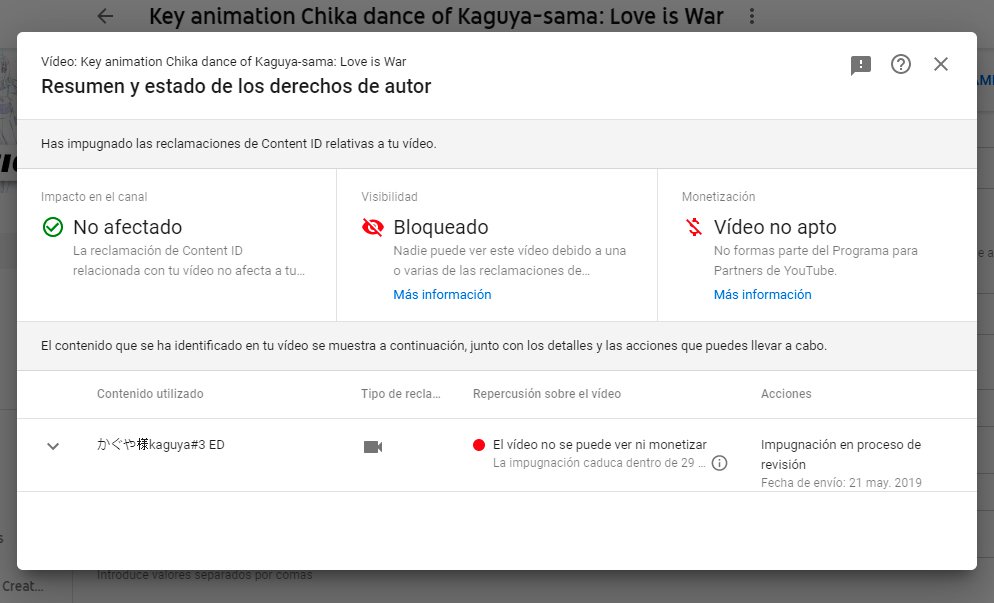The width and height of the screenshot is (994, 603).
Task: Click the send feedback icon in dialog header
Action: point(860,65)
